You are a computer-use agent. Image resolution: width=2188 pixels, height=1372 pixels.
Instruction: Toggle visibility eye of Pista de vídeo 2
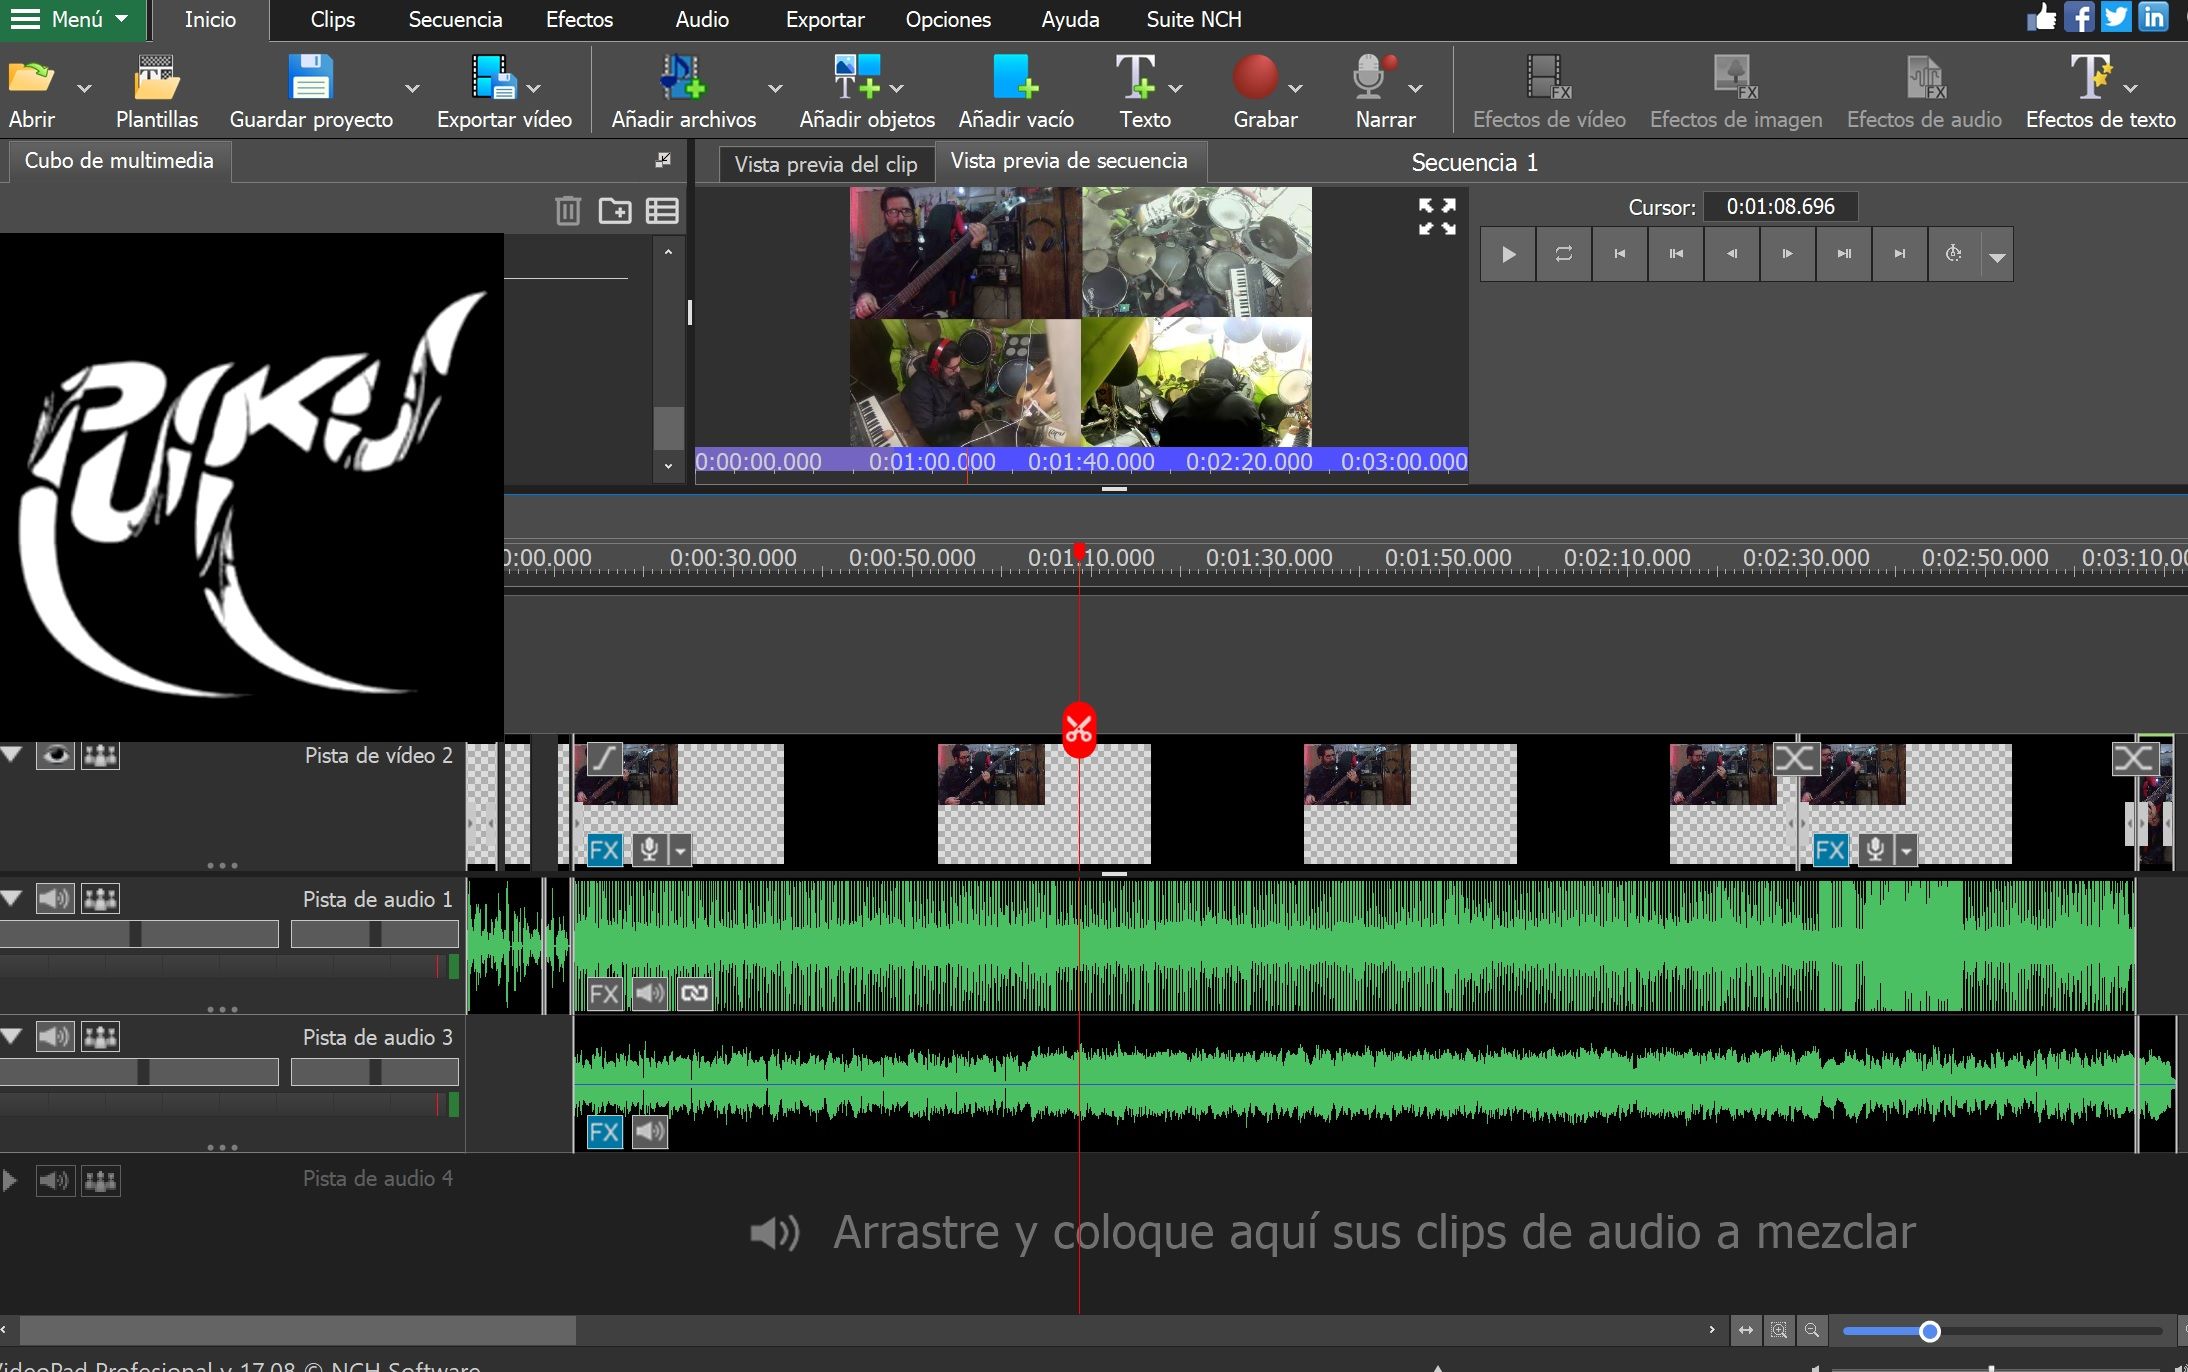tap(55, 755)
